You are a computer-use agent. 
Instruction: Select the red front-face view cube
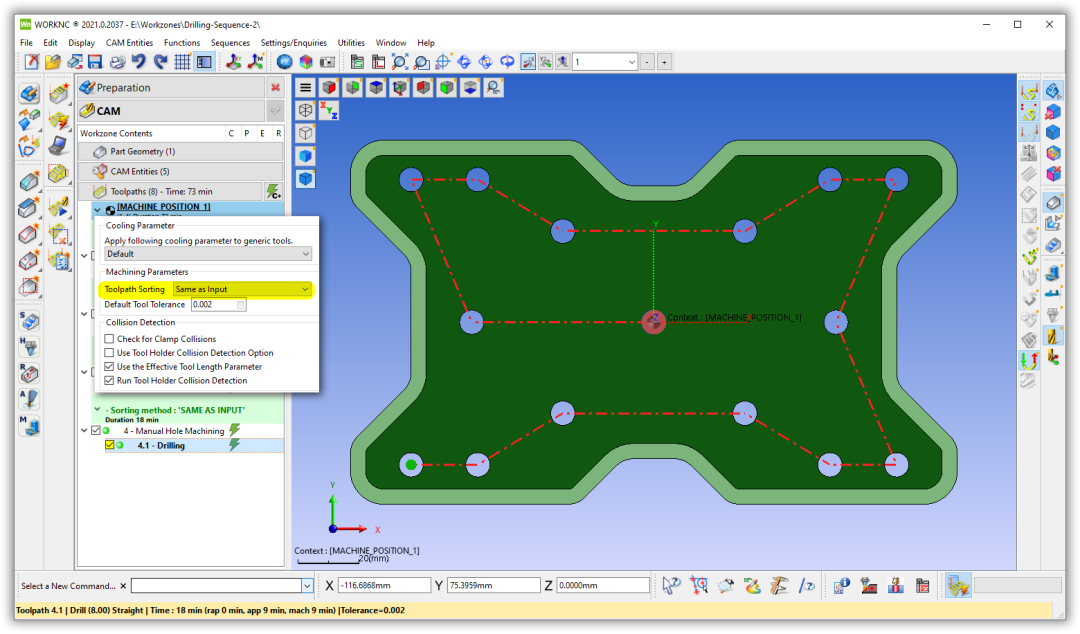pos(329,88)
